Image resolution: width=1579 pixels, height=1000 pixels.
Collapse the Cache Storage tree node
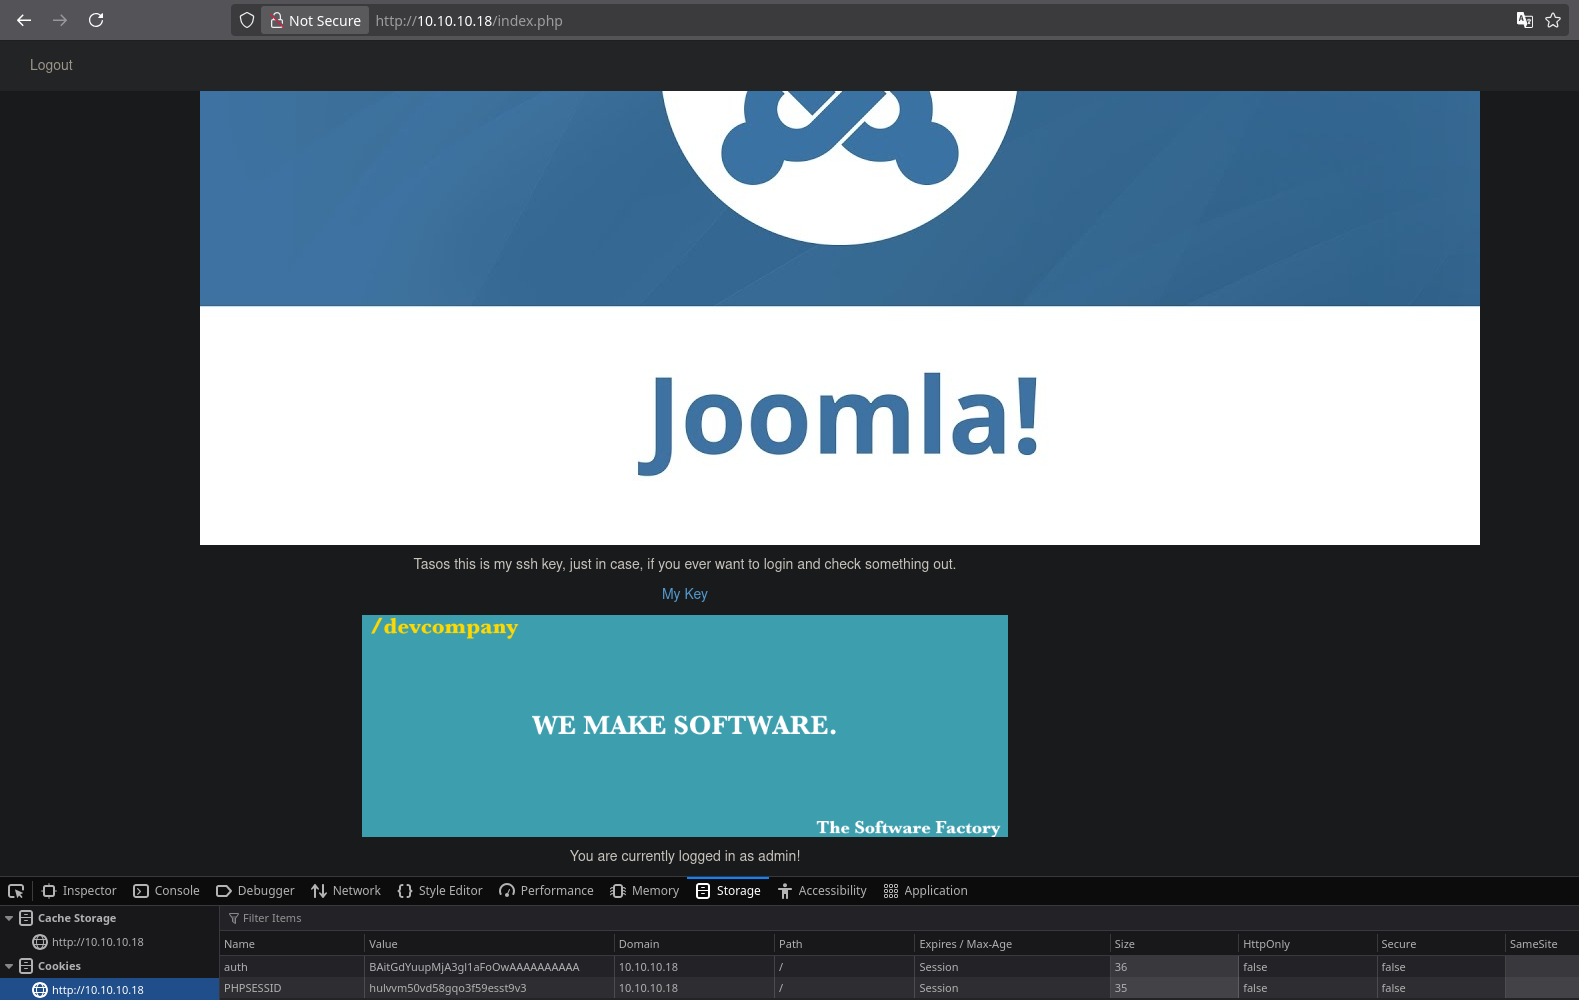pos(9,918)
